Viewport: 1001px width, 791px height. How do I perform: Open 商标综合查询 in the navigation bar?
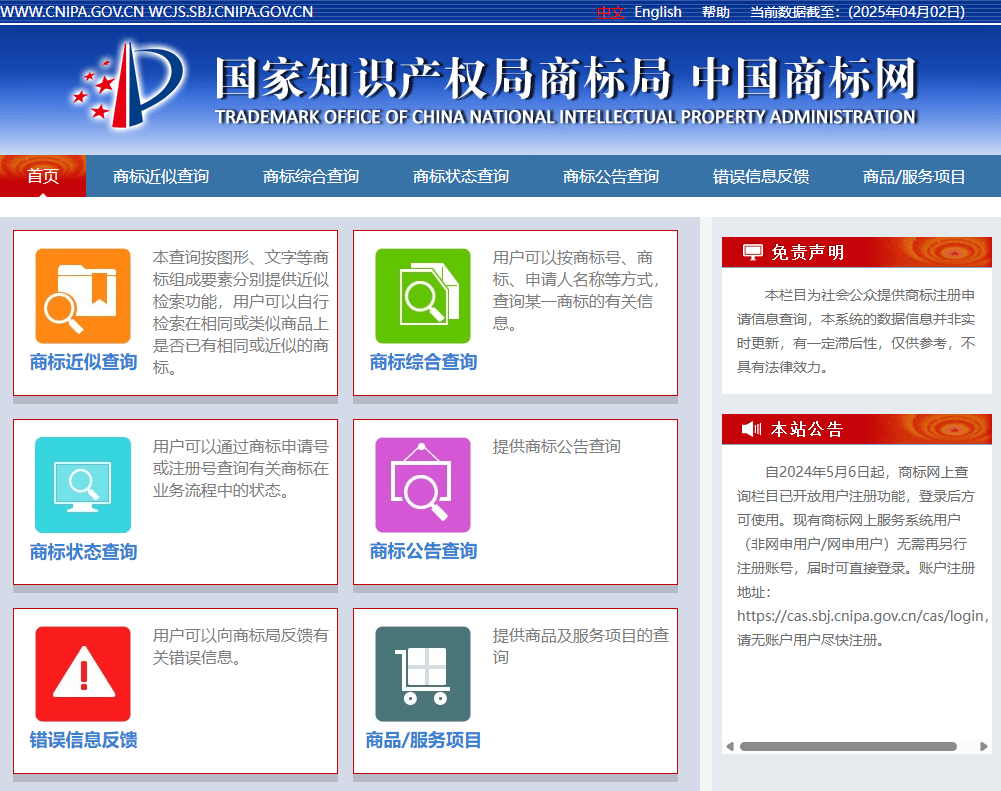311,176
